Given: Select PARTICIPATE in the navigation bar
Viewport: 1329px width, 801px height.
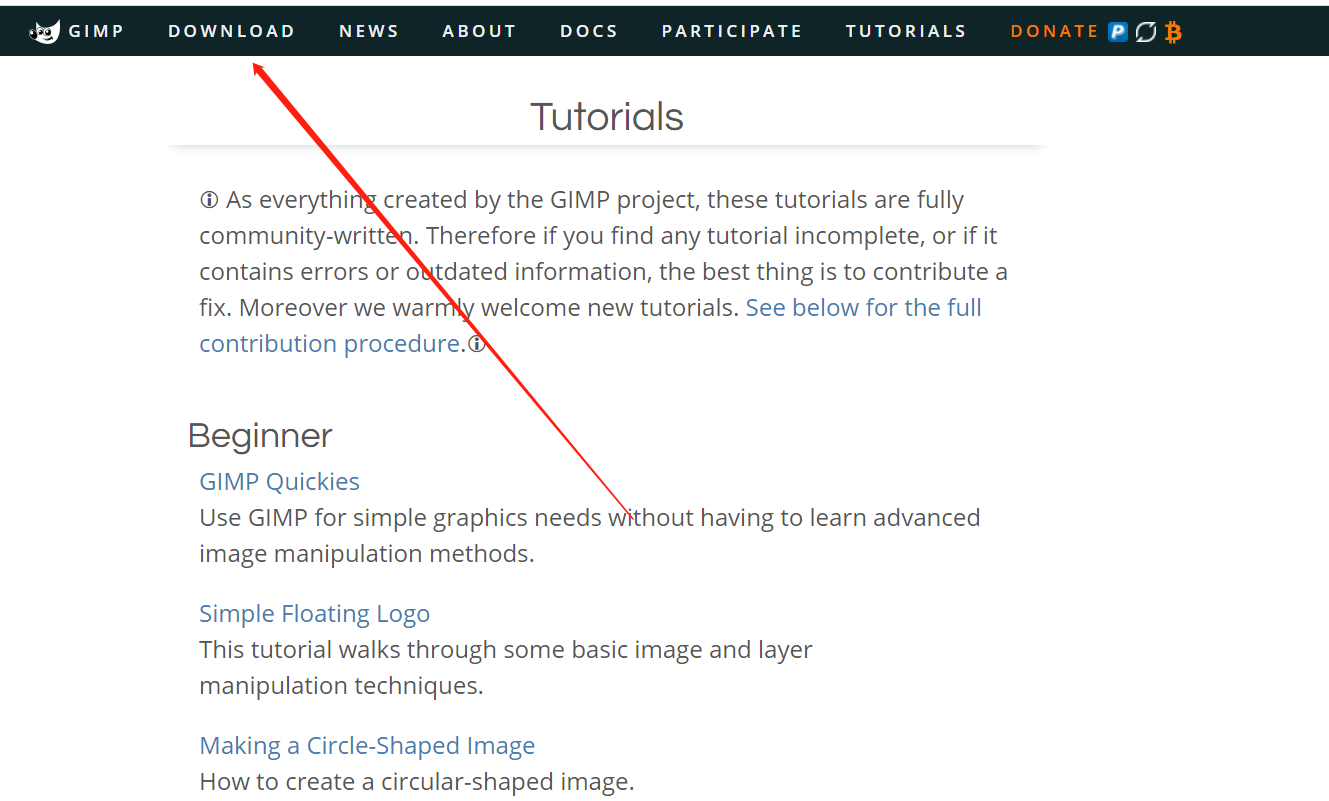Looking at the screenshot, I should (x=732, y=31).
